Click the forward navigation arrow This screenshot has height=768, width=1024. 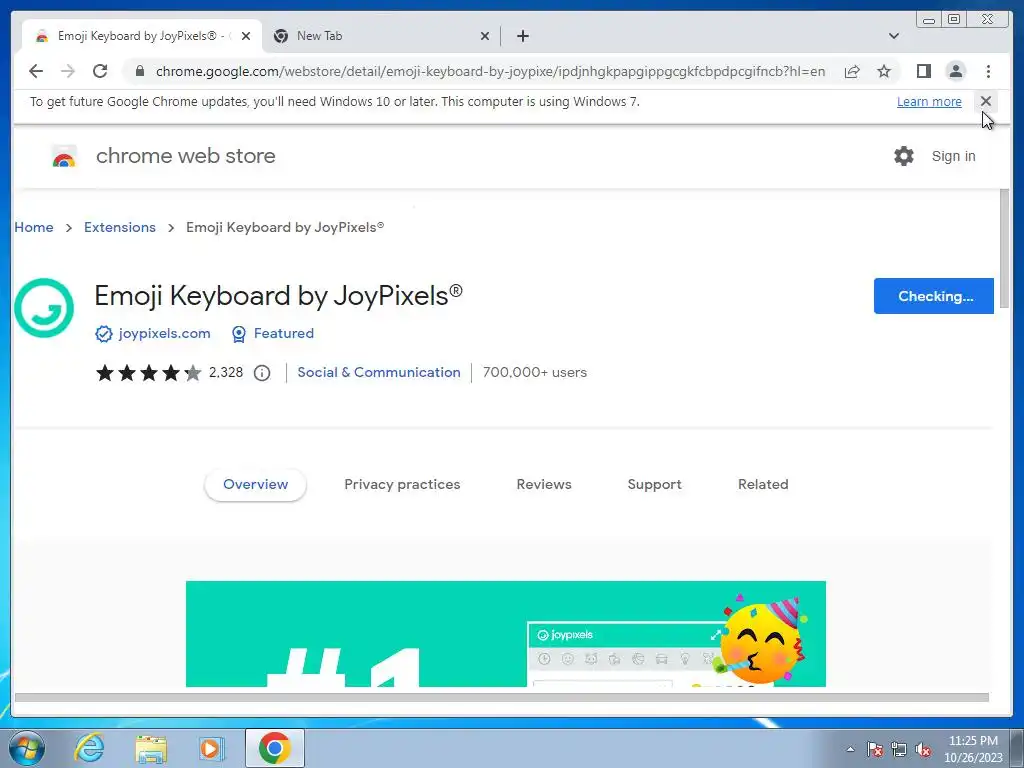[68, 71]
